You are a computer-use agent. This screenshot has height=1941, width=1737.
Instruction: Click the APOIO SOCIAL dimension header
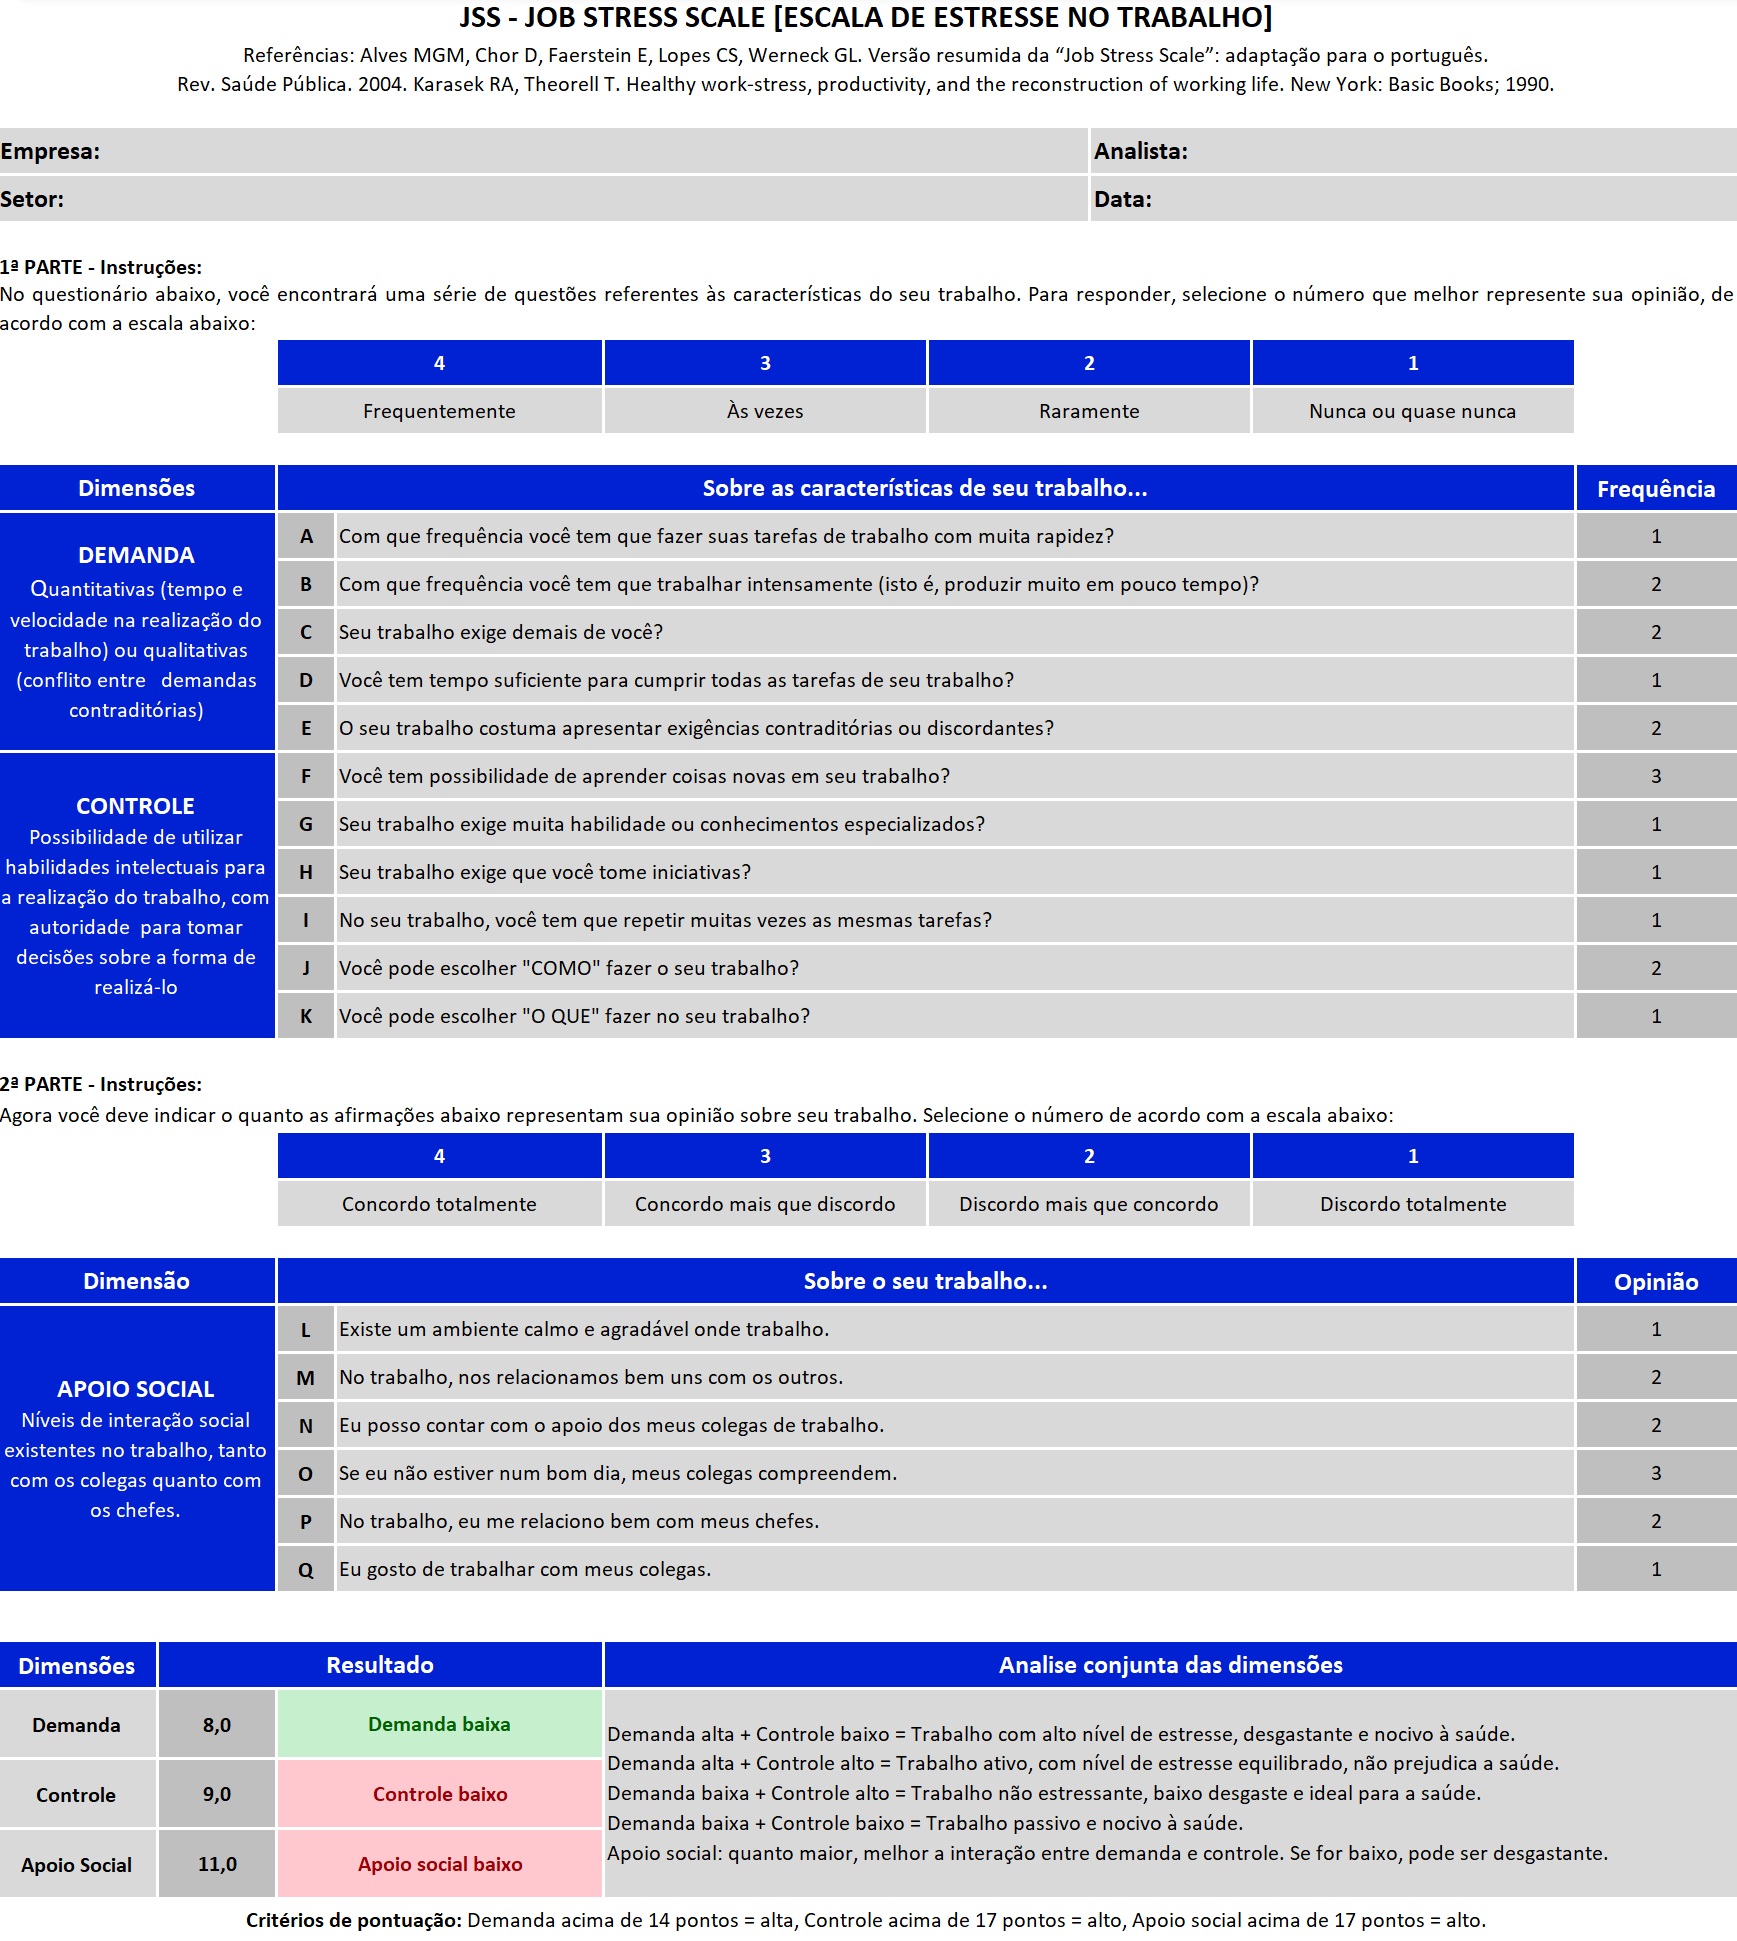pyautogui.click(x=136, y=1388)
